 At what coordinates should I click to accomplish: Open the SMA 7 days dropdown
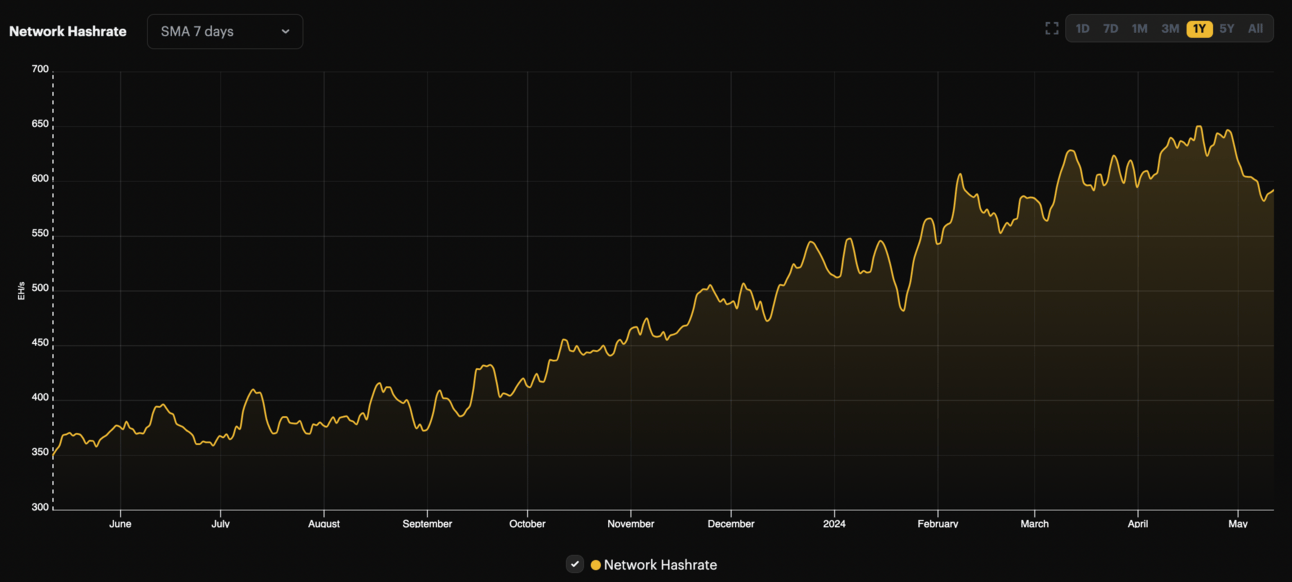(x=224, y=31)
